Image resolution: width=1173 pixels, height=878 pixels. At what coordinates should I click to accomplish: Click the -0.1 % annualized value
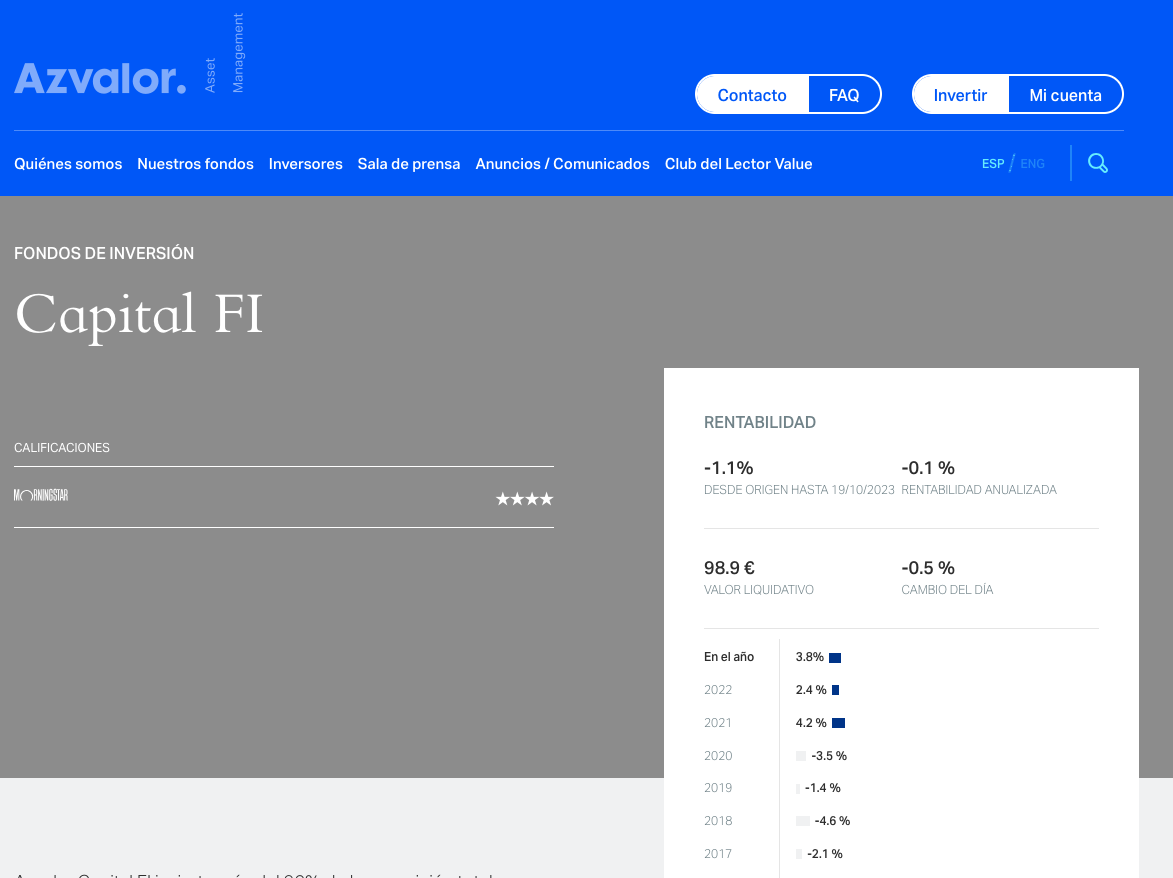[928, 468]
